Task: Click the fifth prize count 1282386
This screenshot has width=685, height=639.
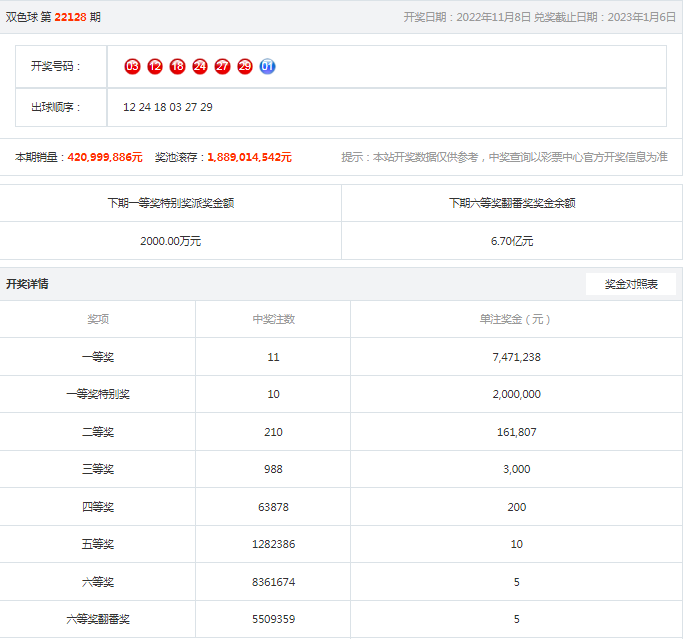Action: (x=273, y=545)
